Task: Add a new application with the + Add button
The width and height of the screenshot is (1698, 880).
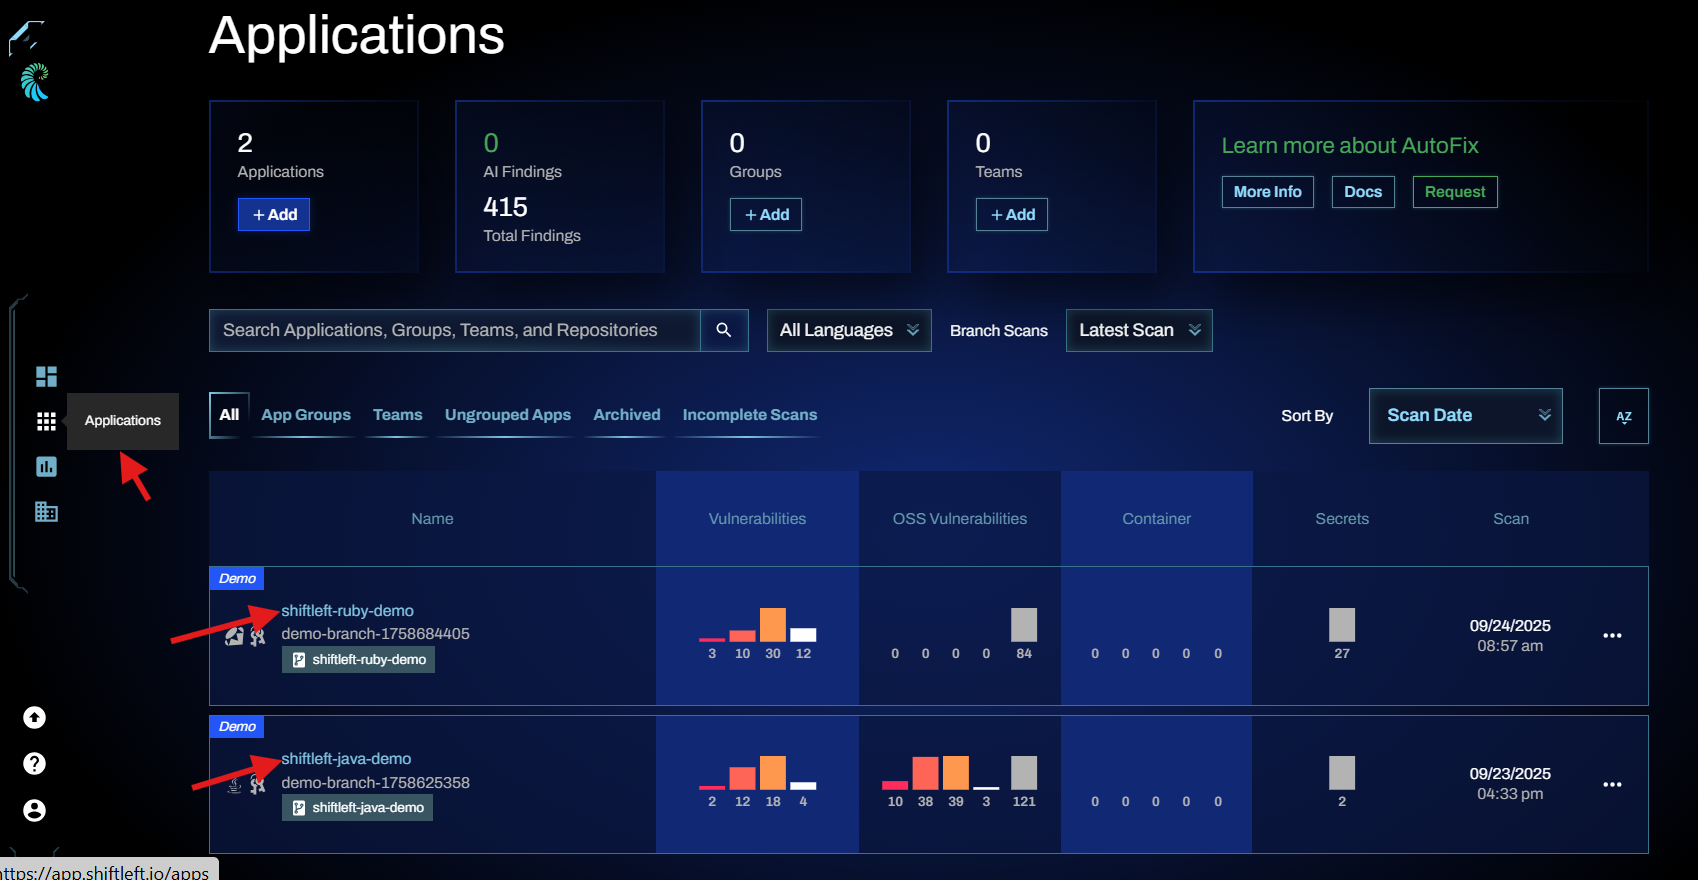Action: click(x=274, y=215)
